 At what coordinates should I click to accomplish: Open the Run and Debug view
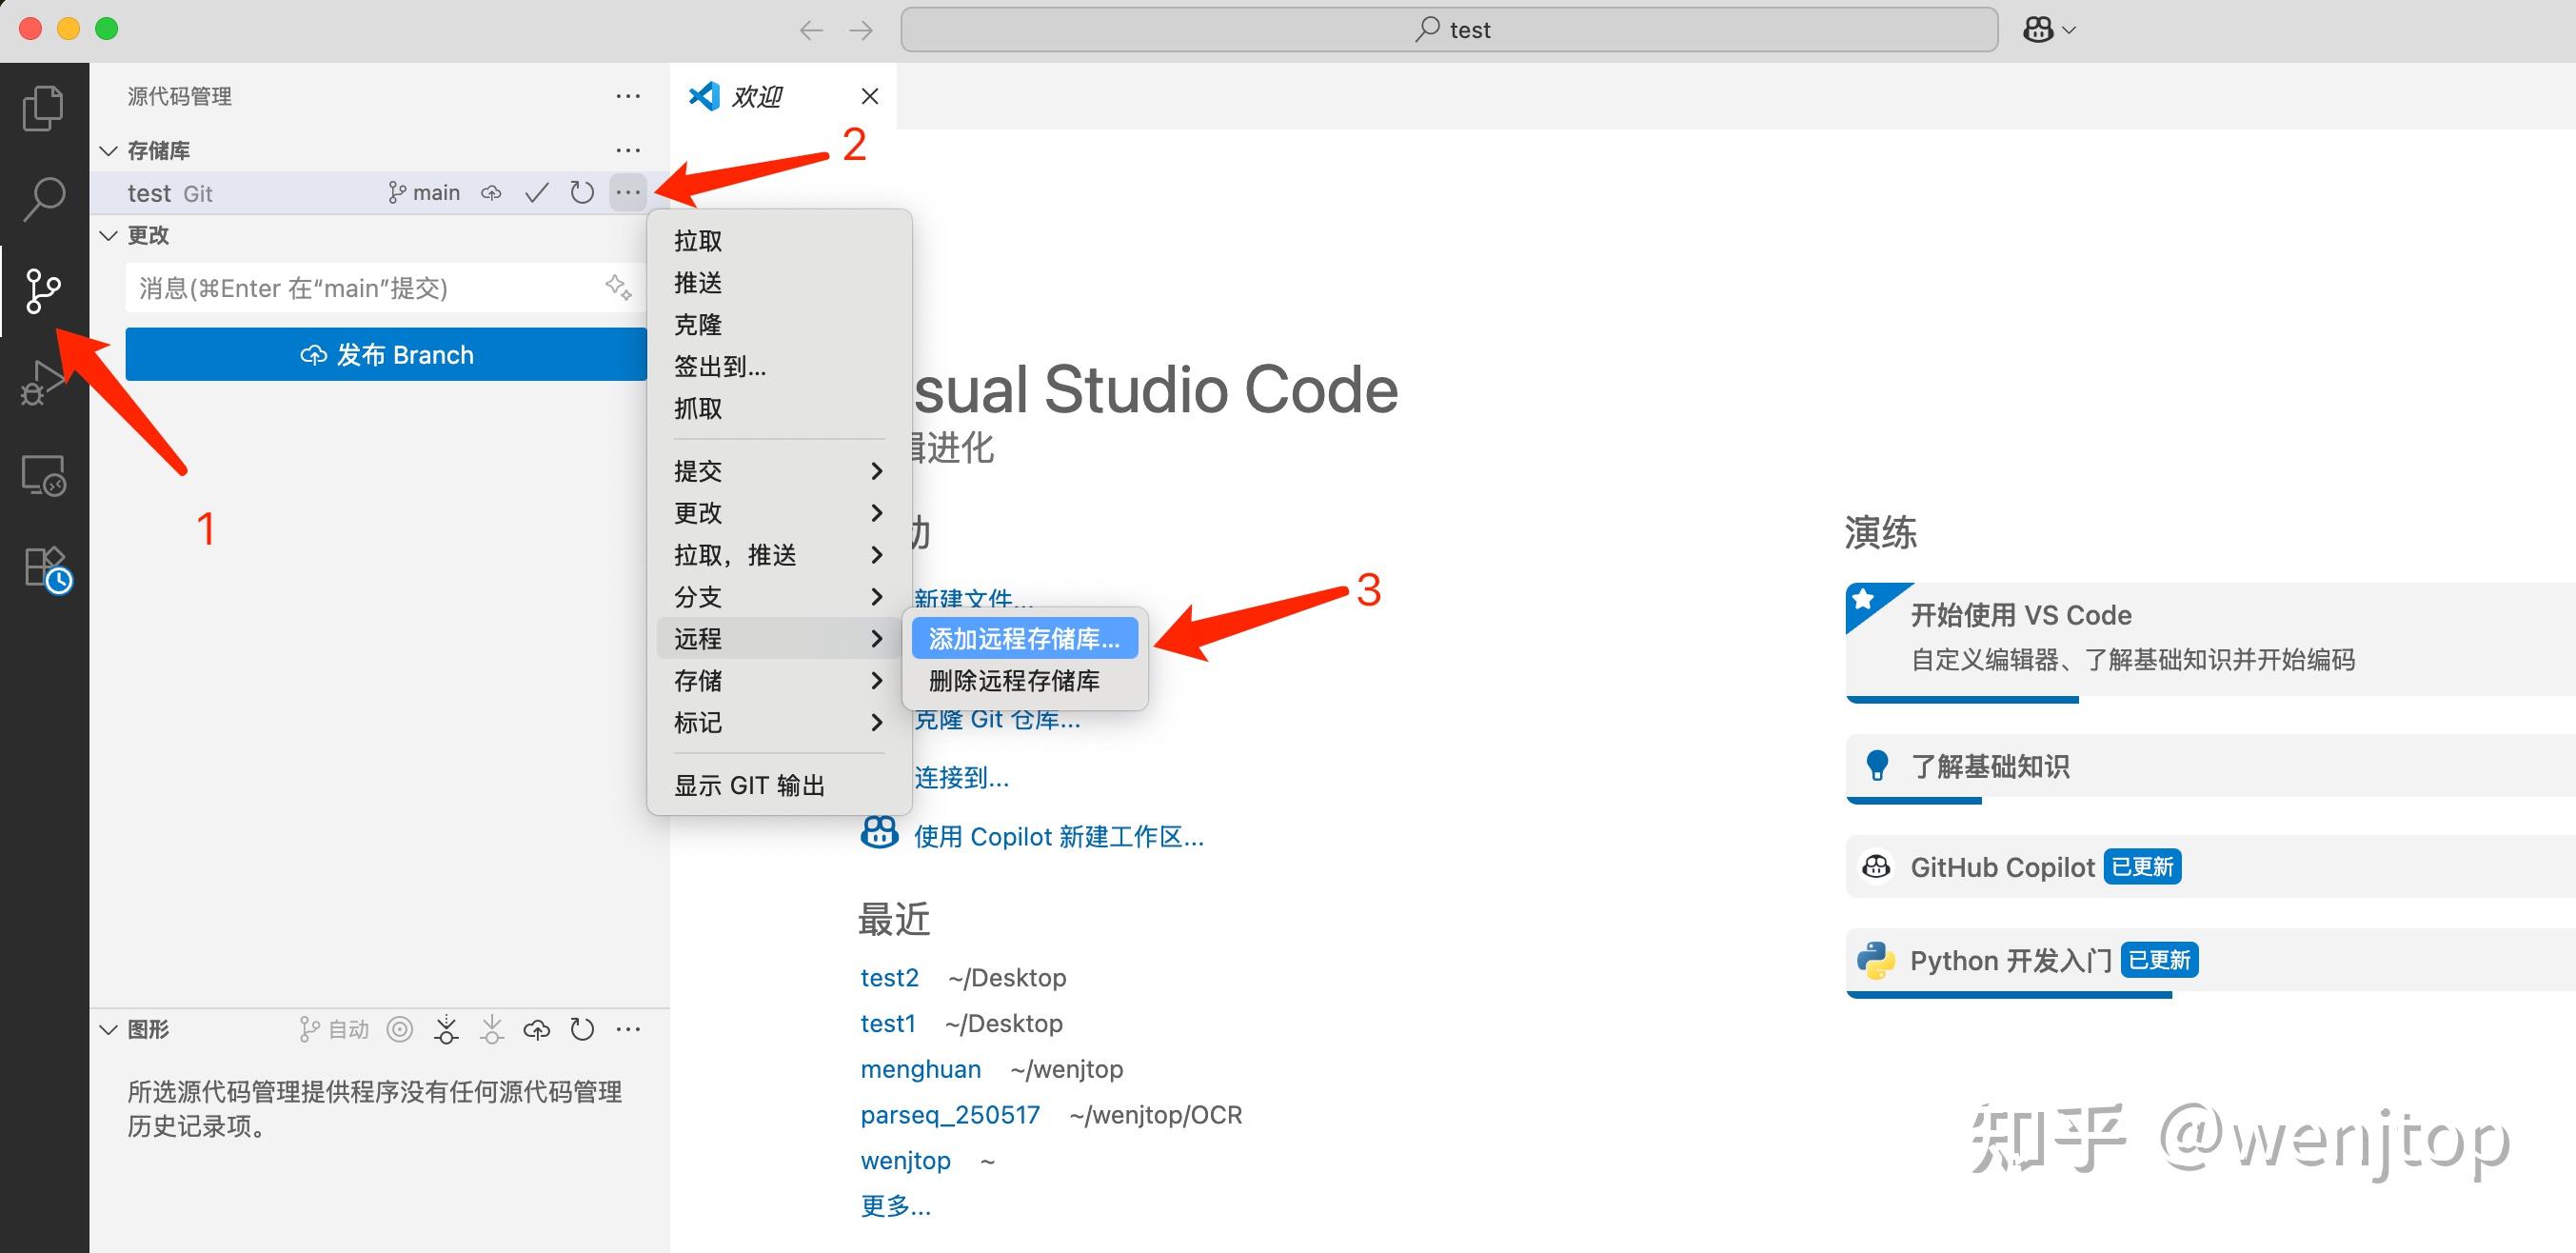pos(44,383)
